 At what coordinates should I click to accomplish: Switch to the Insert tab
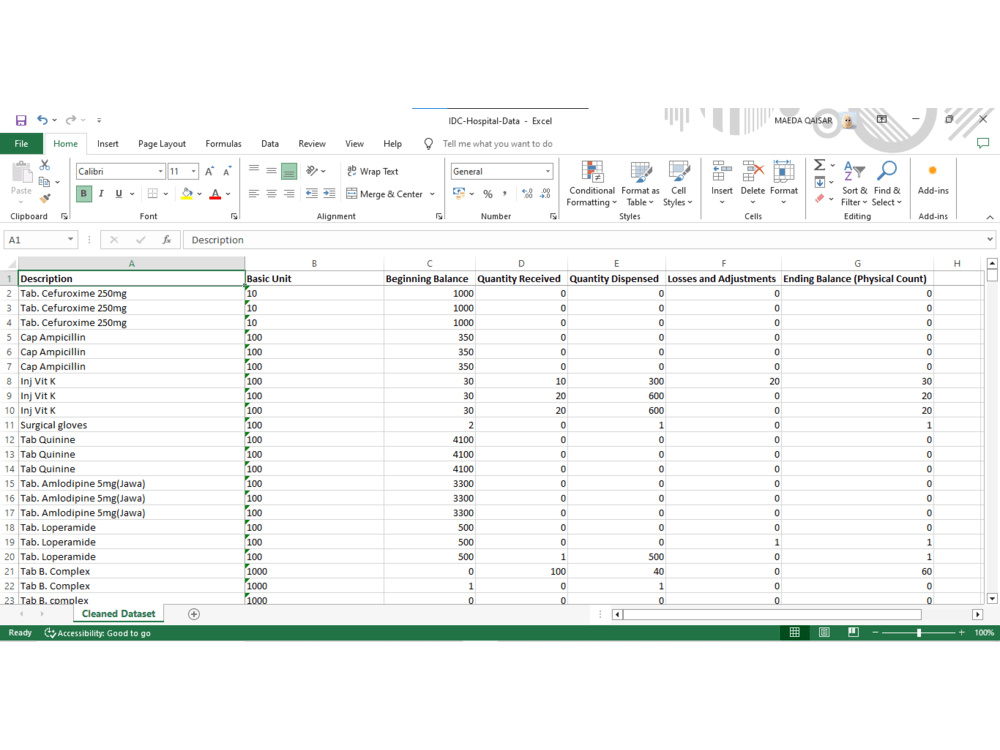click(x=108, y=143)
